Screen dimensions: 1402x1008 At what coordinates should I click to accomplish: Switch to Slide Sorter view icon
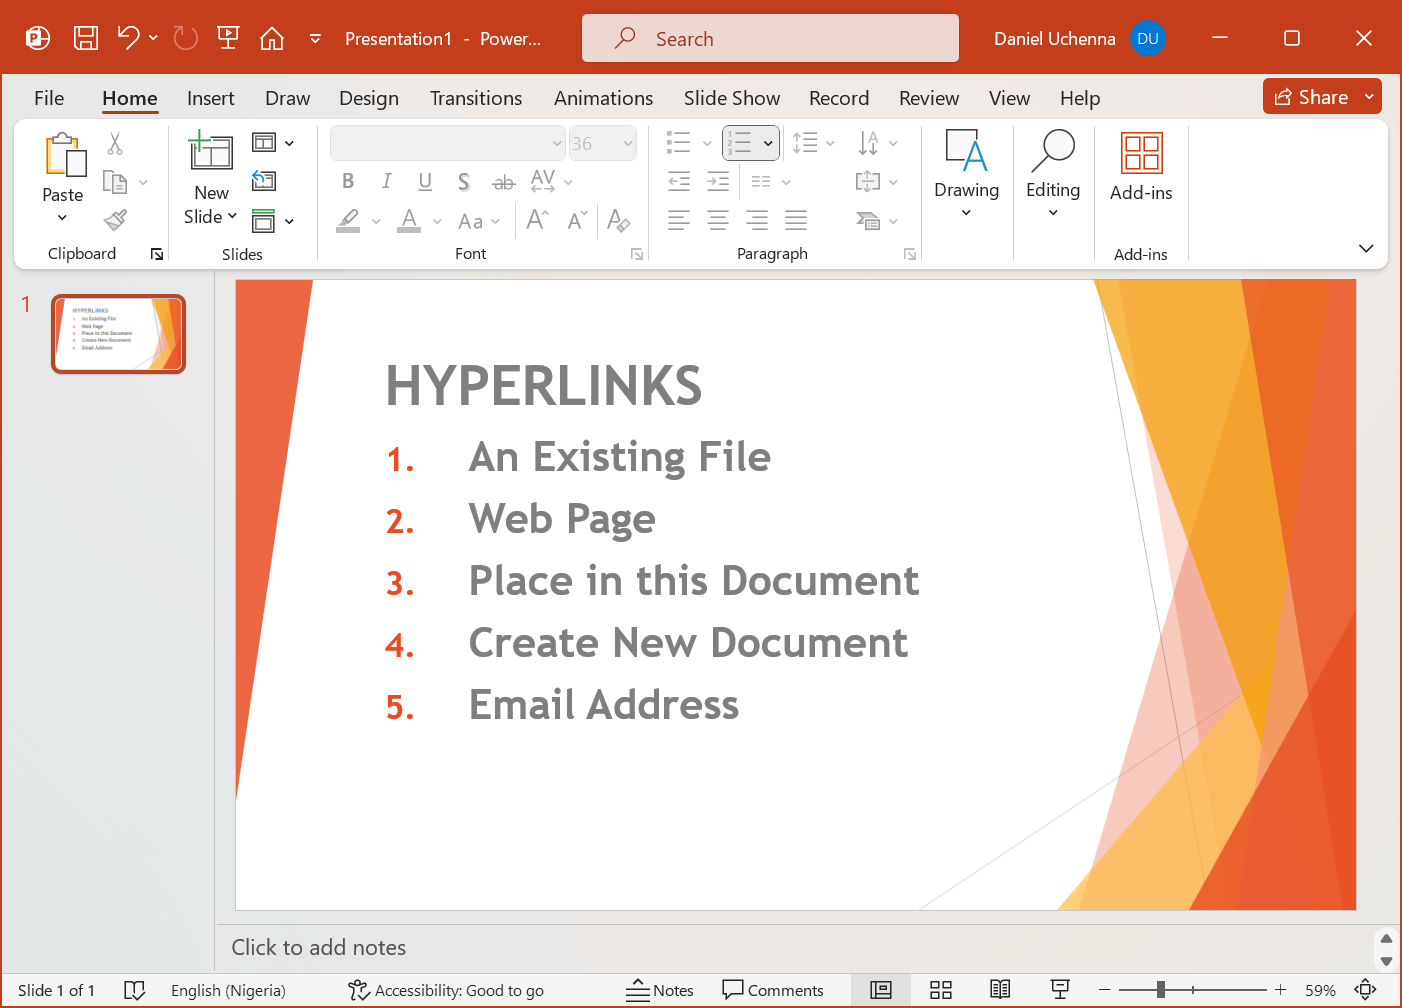(941, 989)
